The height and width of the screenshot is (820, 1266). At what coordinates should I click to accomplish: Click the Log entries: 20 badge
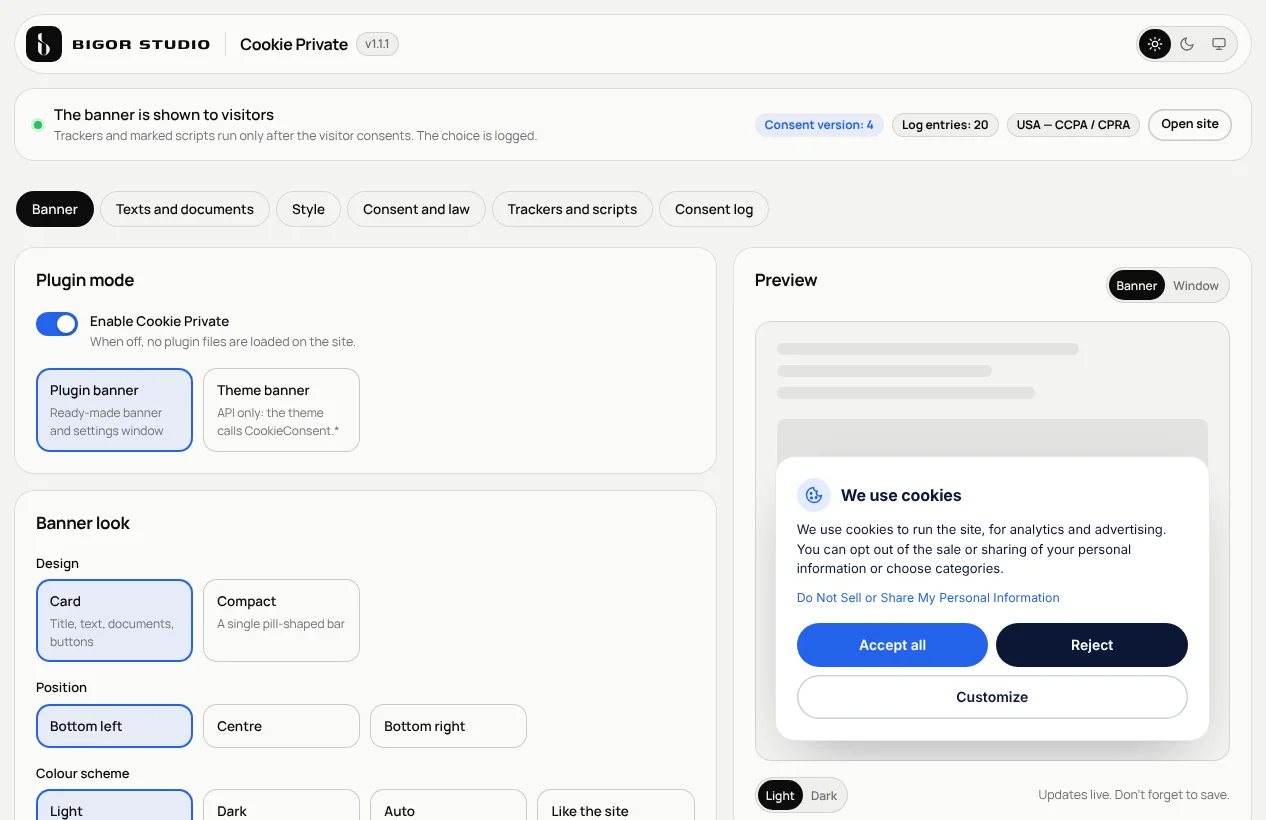point(945,125)
